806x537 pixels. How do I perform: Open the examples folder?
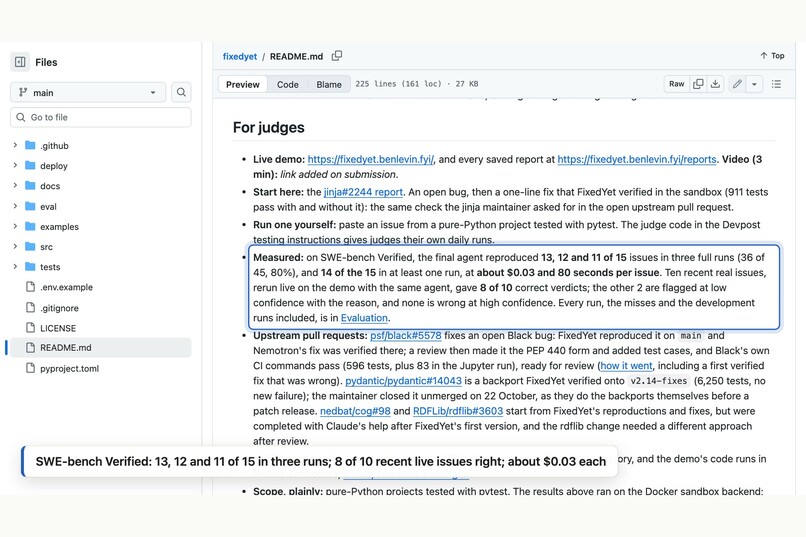tap(59, 226)
